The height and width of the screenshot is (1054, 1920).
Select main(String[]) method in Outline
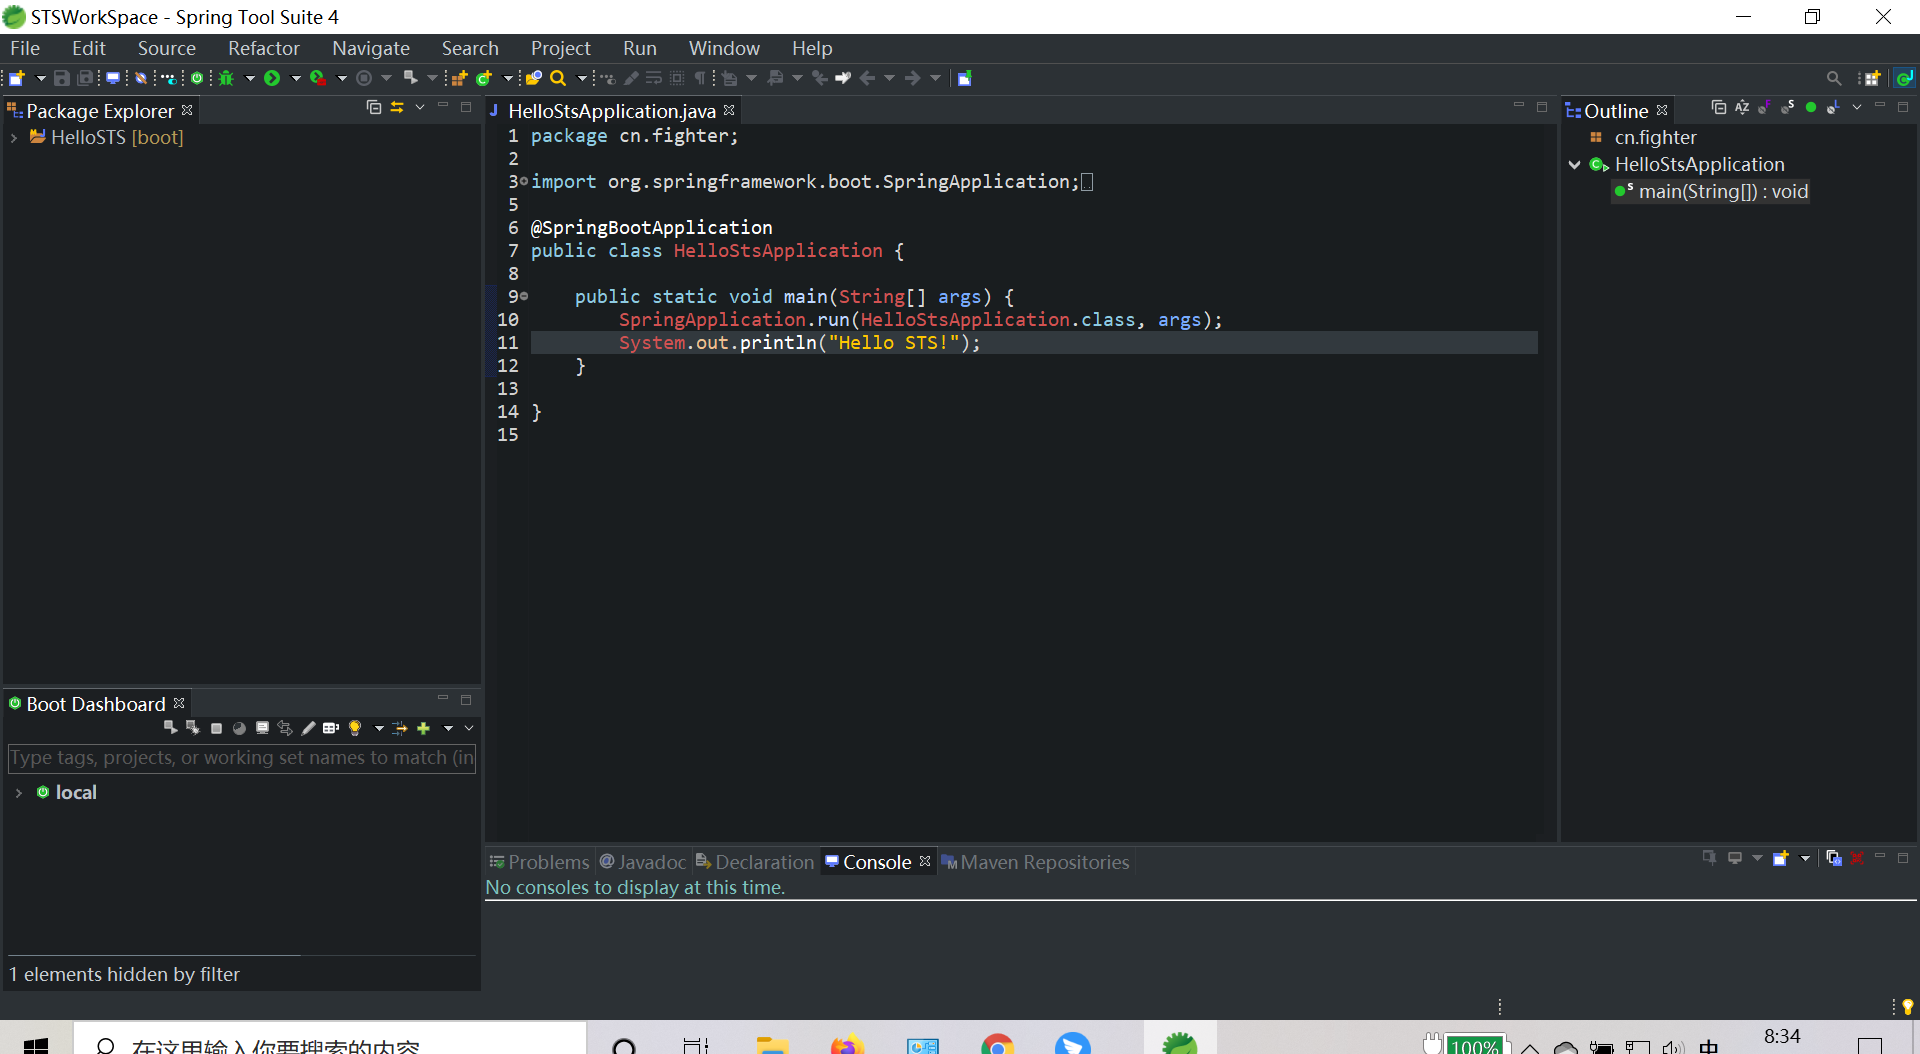(1722, 192)
